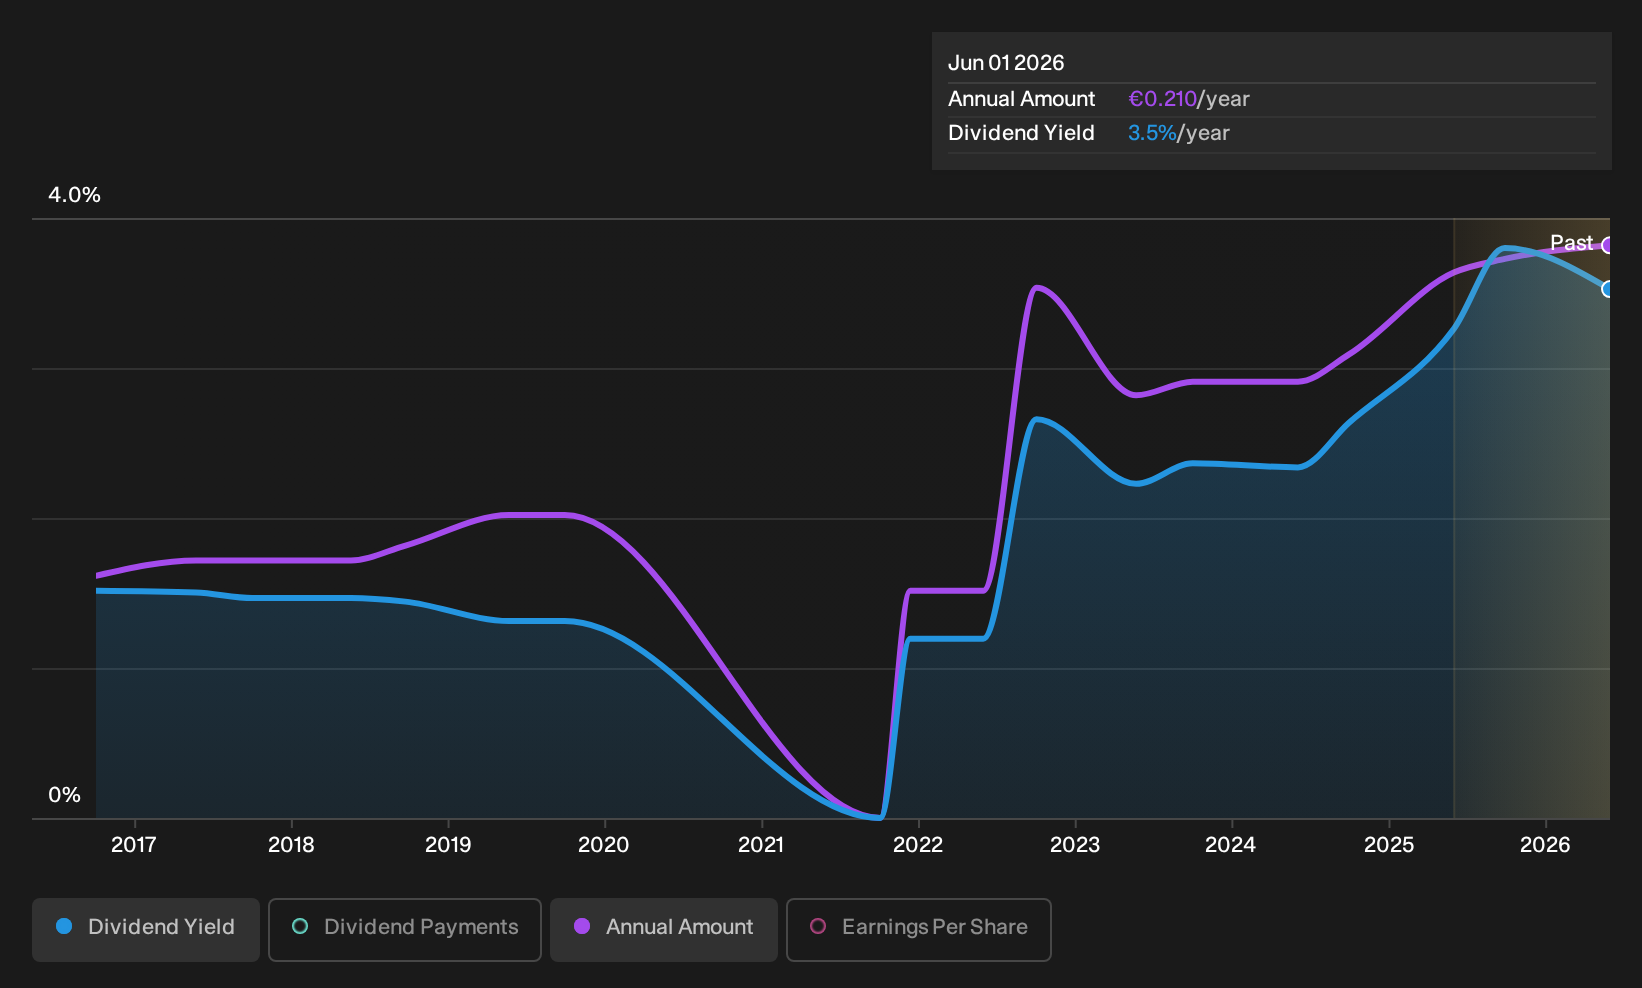This screenshot has height=988, width=1642.
Task: Click the 2026 x-axis year label
Action: coord(1545,845)
